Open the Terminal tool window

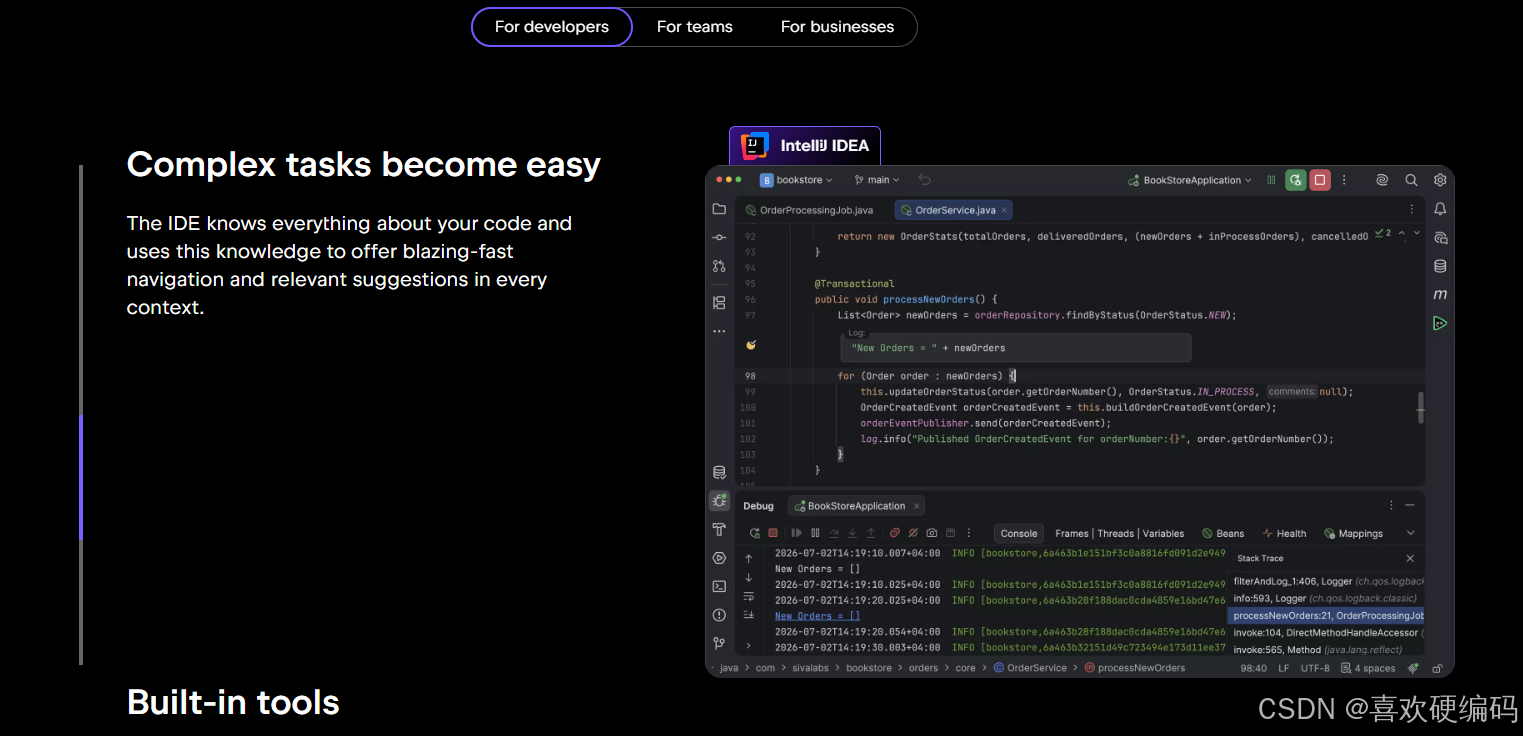coord(719,586)
